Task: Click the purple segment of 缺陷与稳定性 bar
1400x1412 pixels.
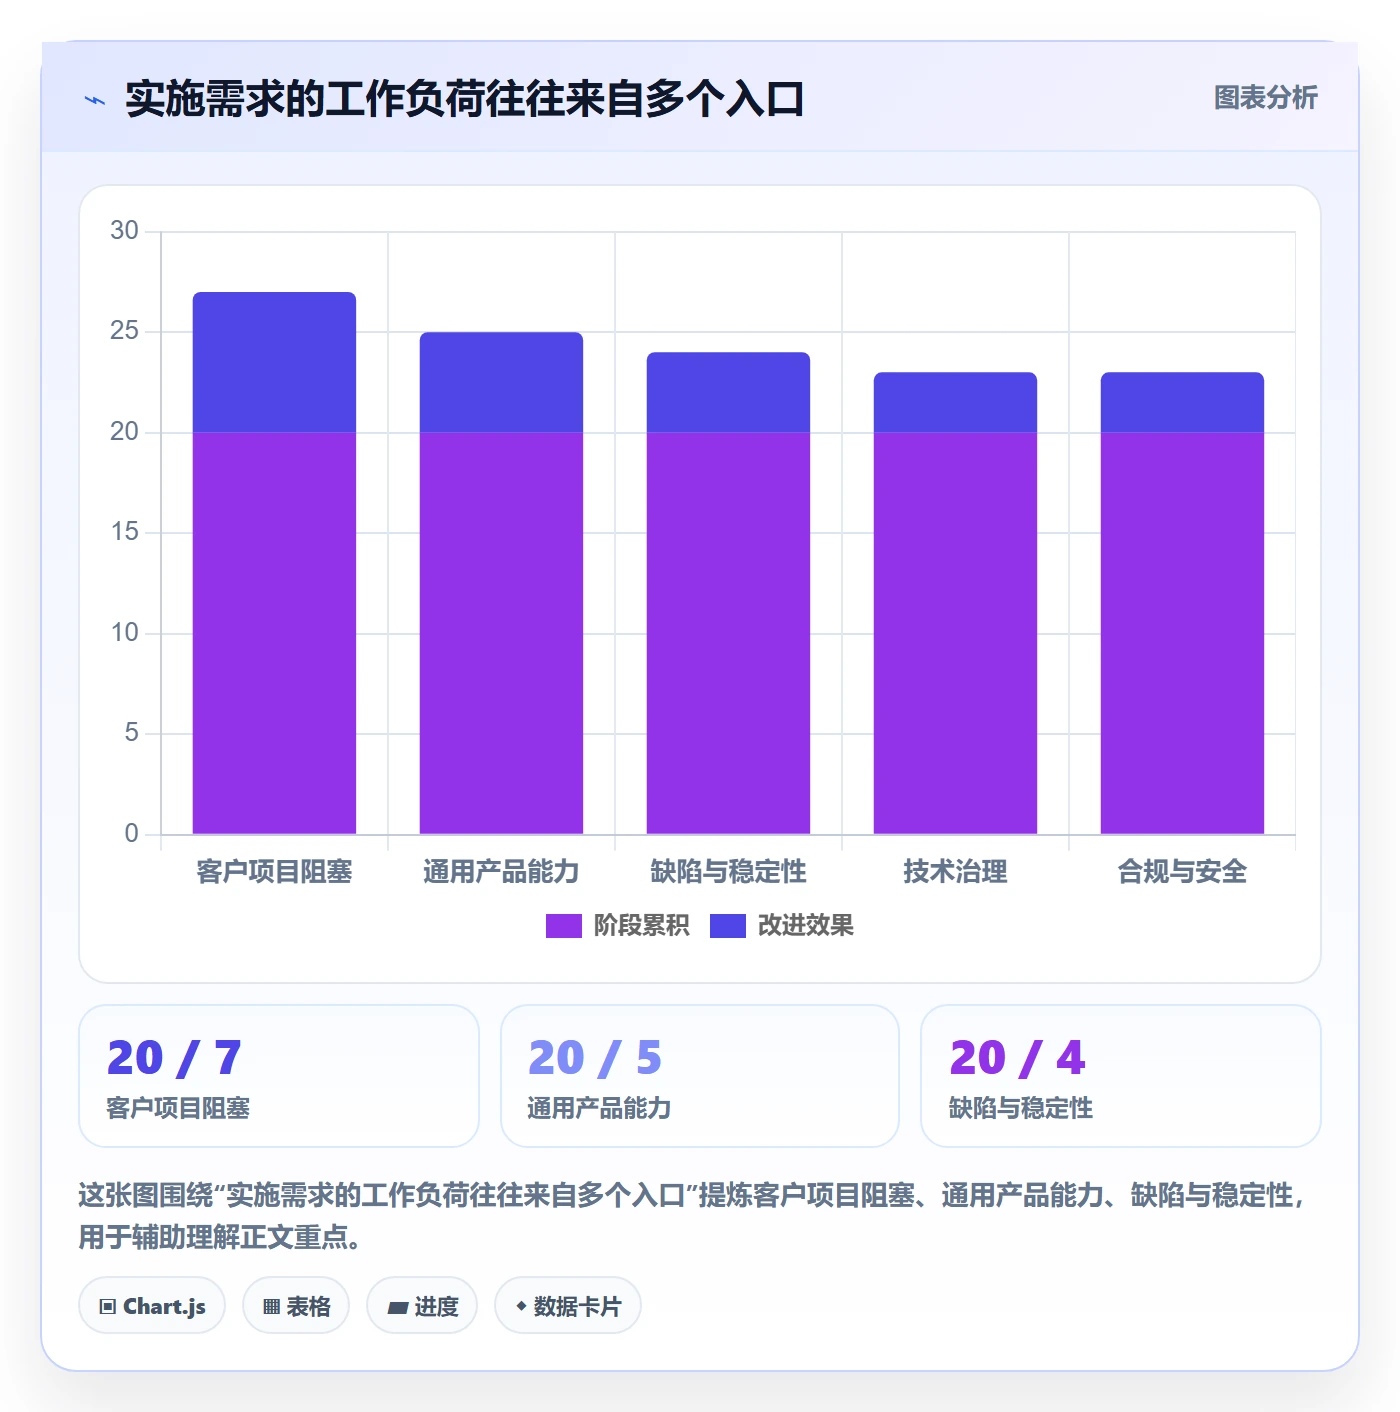Action: [728, 633]
